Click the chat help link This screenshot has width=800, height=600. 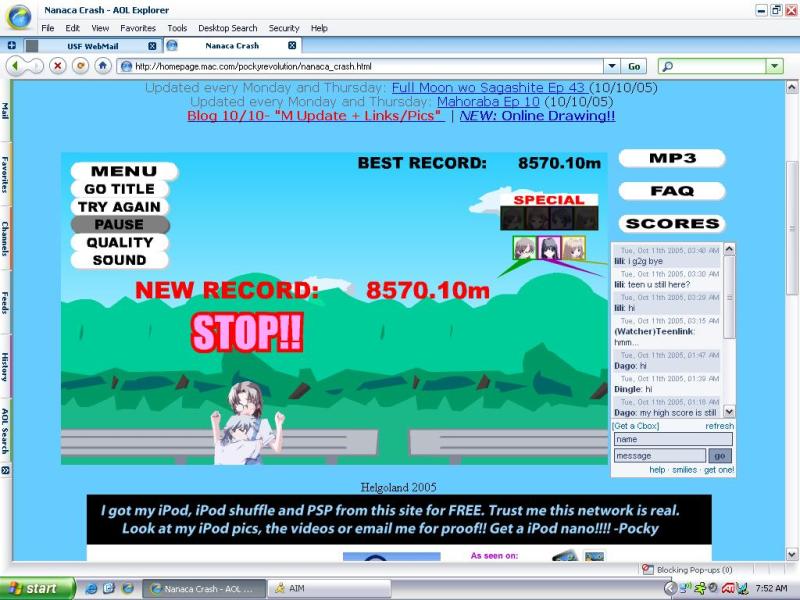(657, 469)
